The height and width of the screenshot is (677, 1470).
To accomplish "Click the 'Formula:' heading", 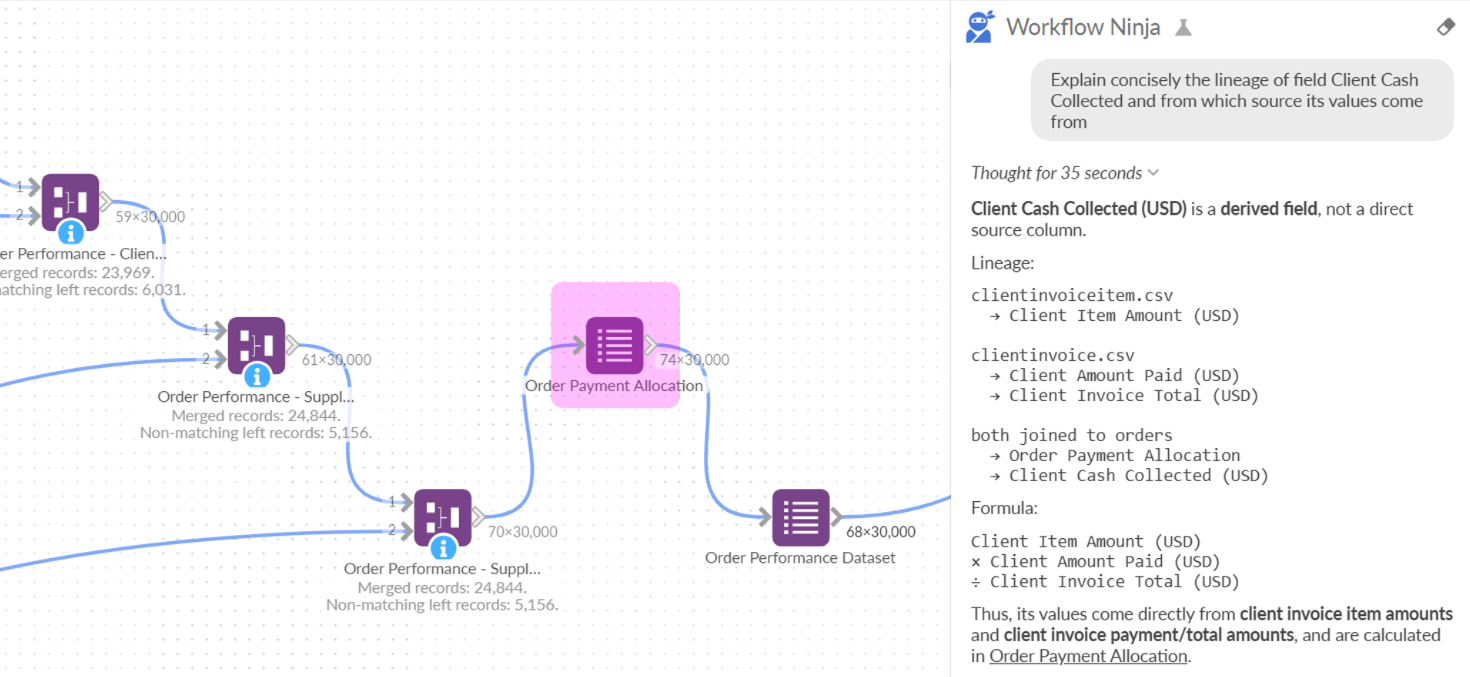I will coord(1005,508).
